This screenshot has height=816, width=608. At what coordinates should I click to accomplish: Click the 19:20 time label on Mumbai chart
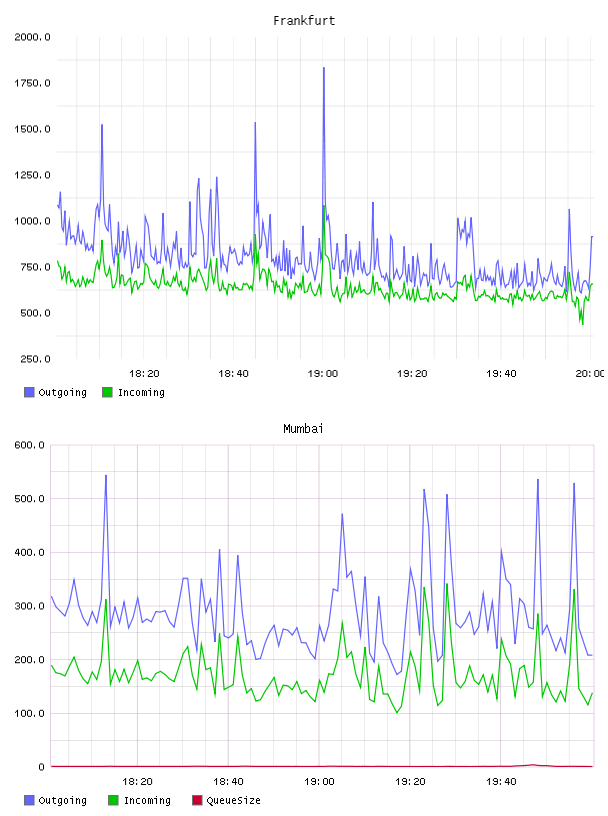pos(410,782)
